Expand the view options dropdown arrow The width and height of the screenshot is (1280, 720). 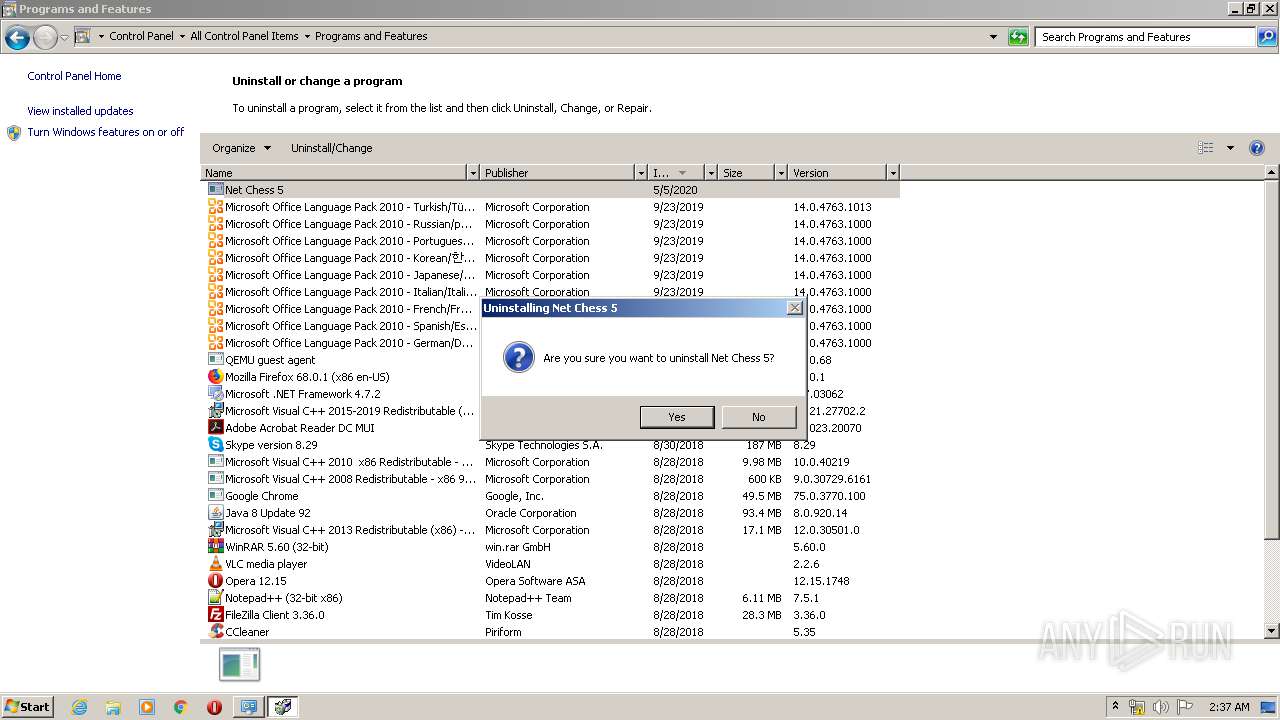click(x=1230, y=148)
